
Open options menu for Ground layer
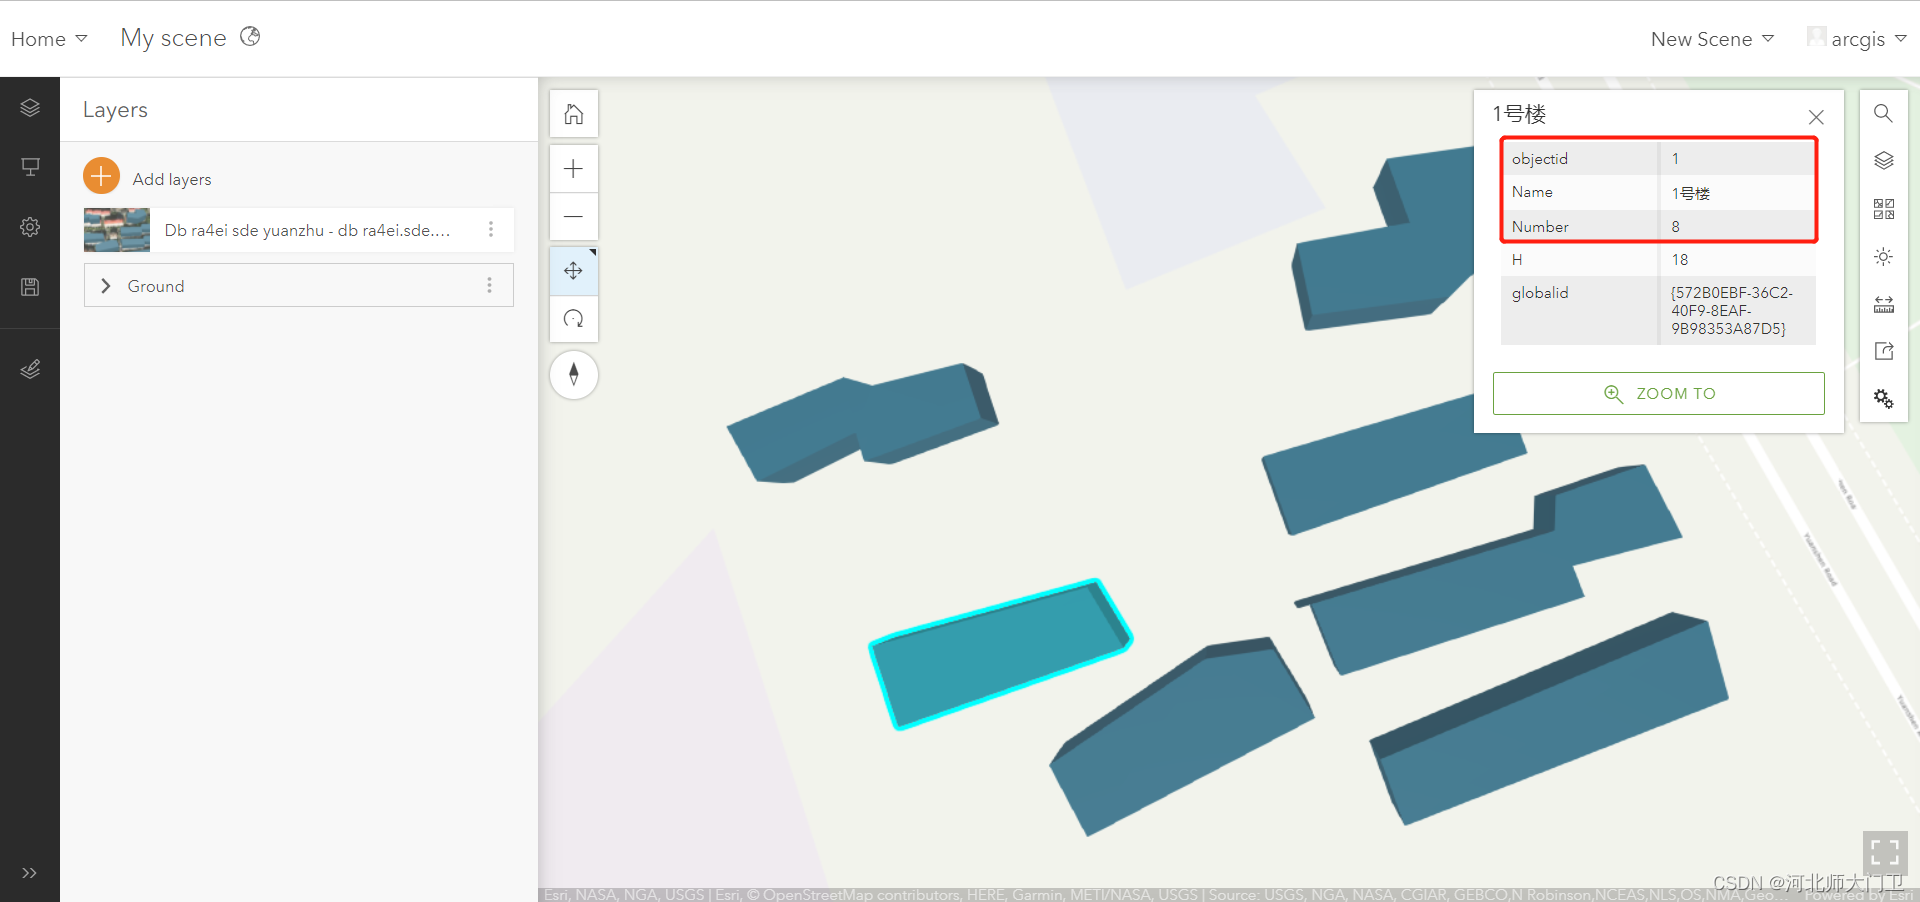(x=489, y=286)
